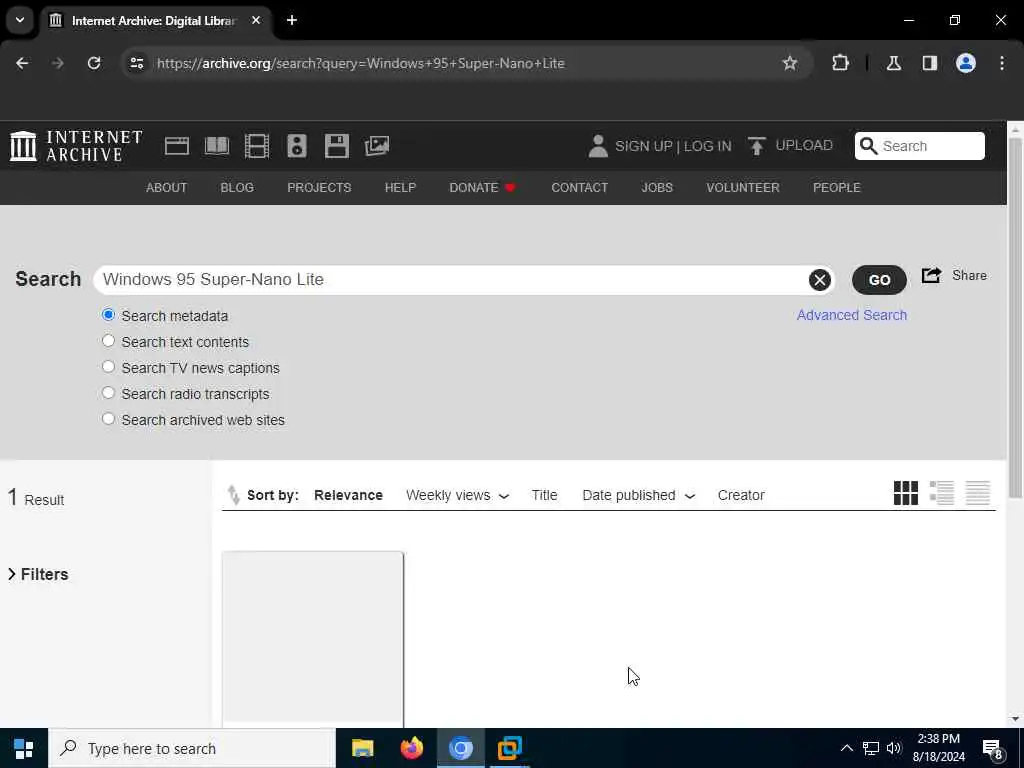1024x768 pixels.
Task: Open the Video film-strip icon
Action: tap(257, 146)
